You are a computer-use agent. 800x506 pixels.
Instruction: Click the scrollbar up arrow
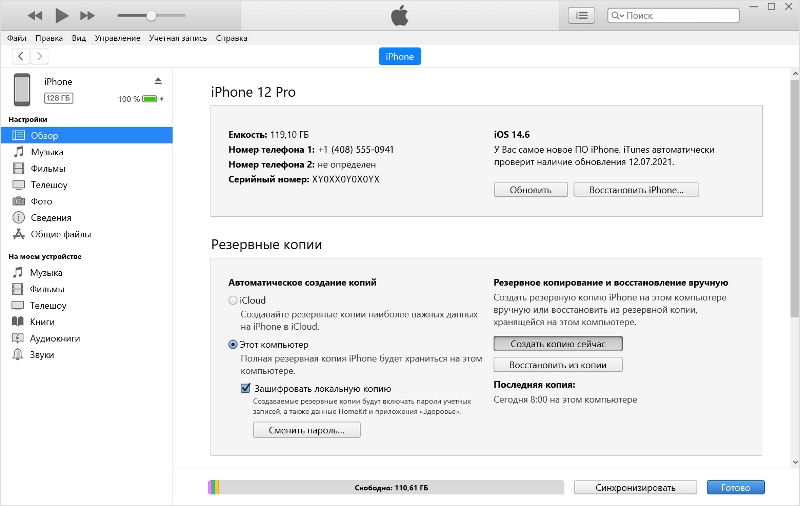[795, 74]
